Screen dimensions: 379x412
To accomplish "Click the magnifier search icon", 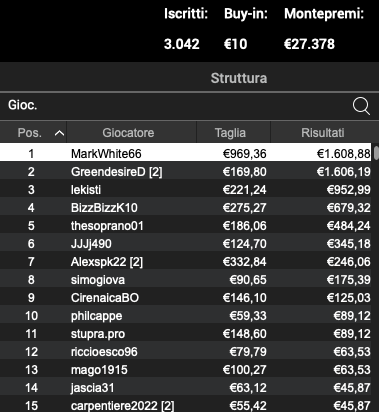I will coord(361,106).
